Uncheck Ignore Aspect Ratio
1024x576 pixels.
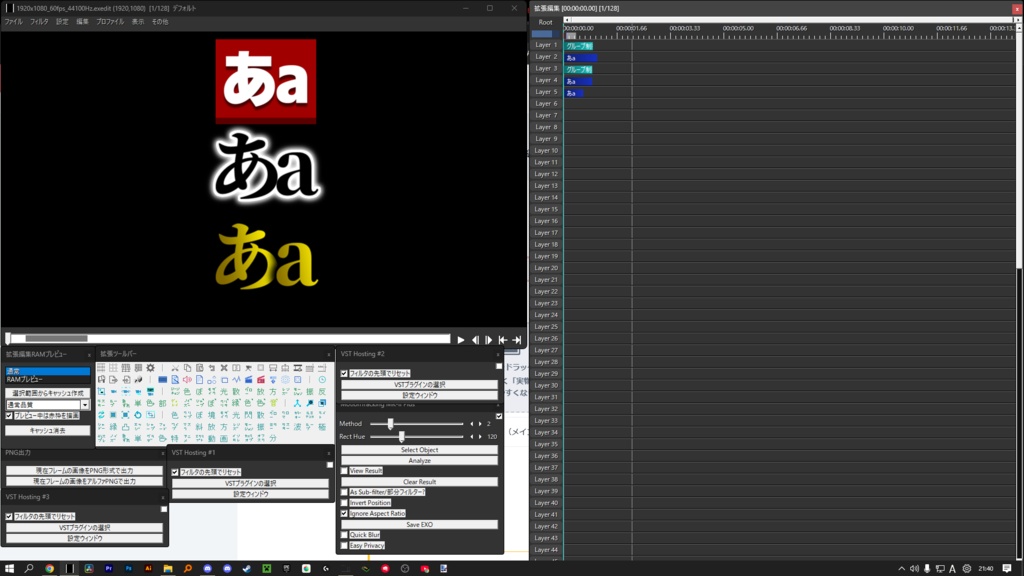tap(344, 513)
